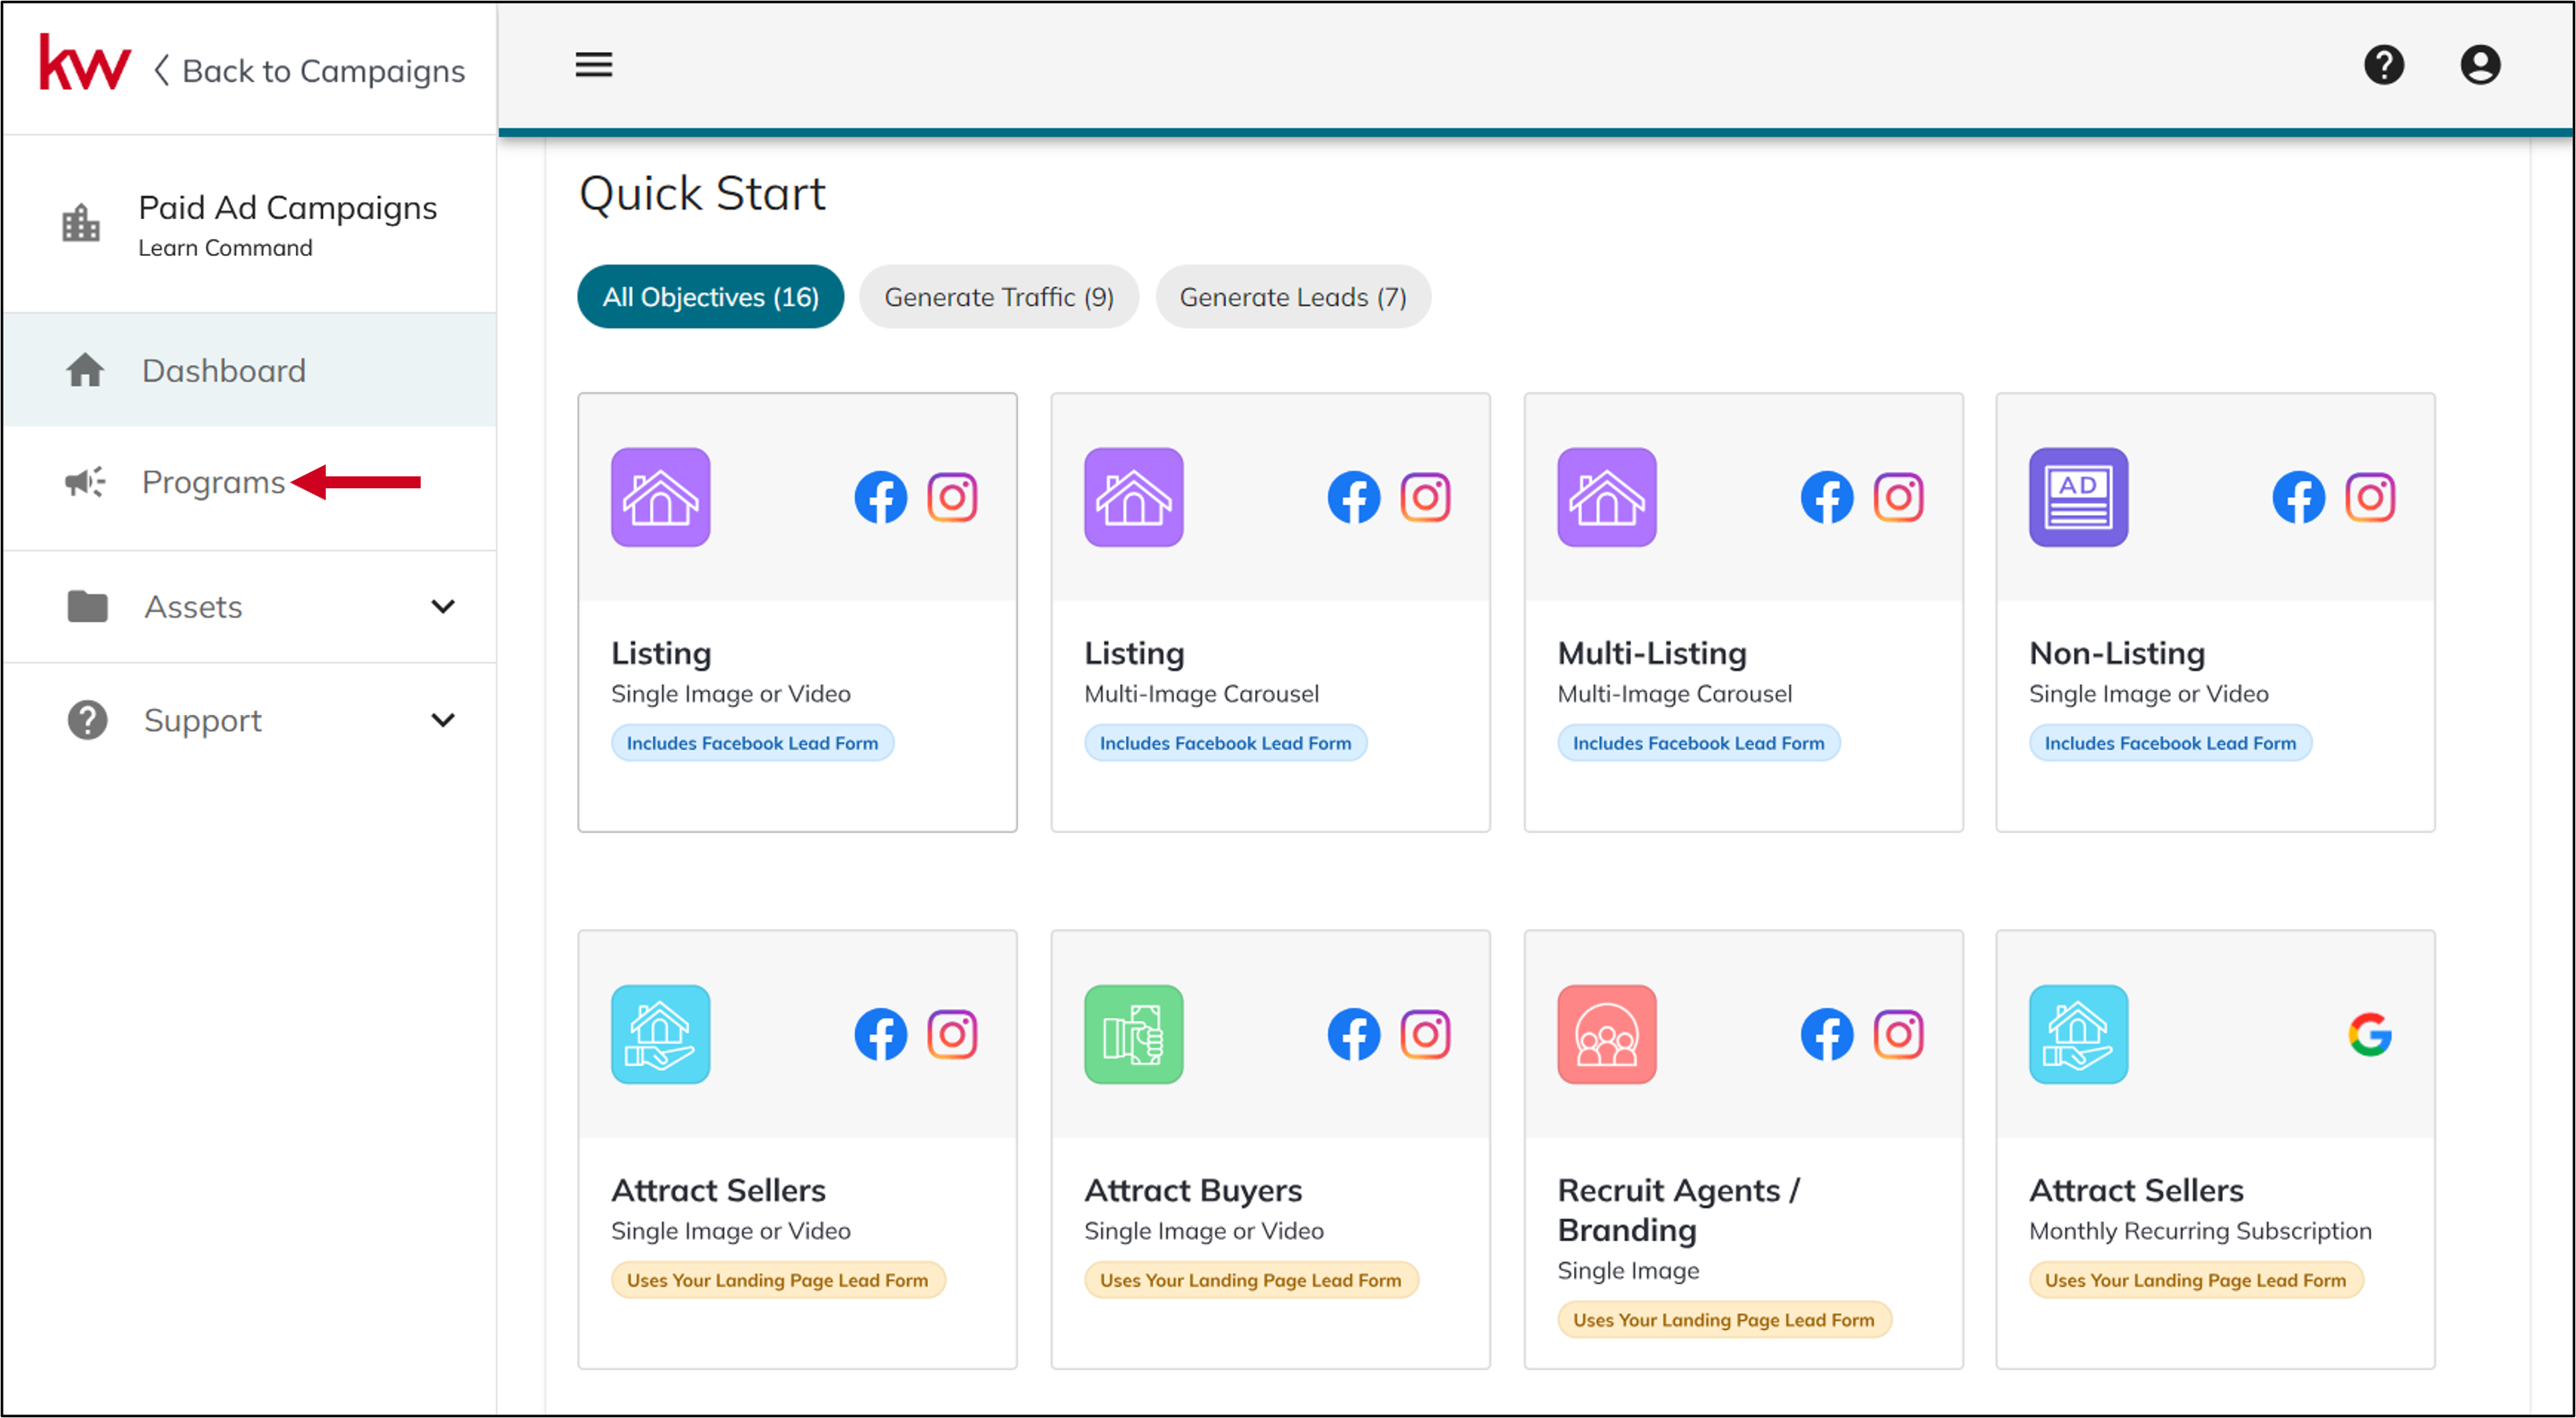
Task: Select the All Objectives (16) filter
Action: pos(711,297)
